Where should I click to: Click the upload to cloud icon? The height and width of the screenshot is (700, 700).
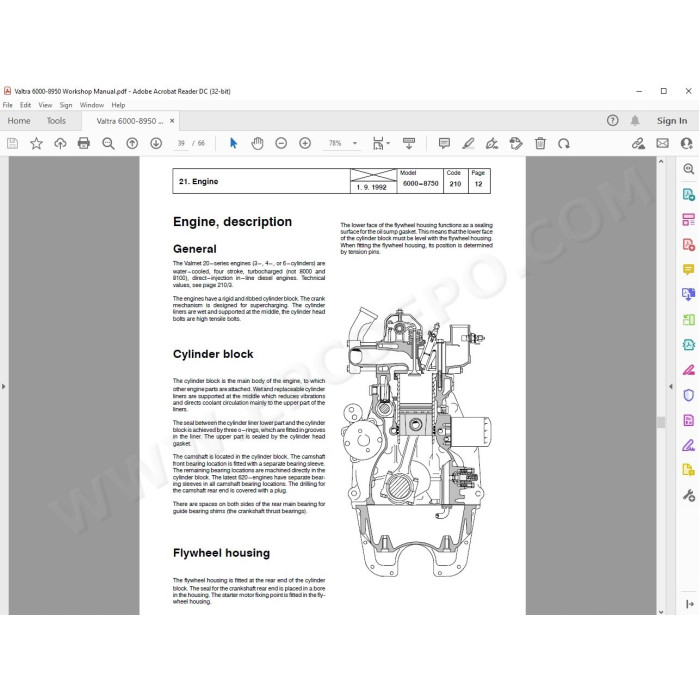click(x=60, y=143)
